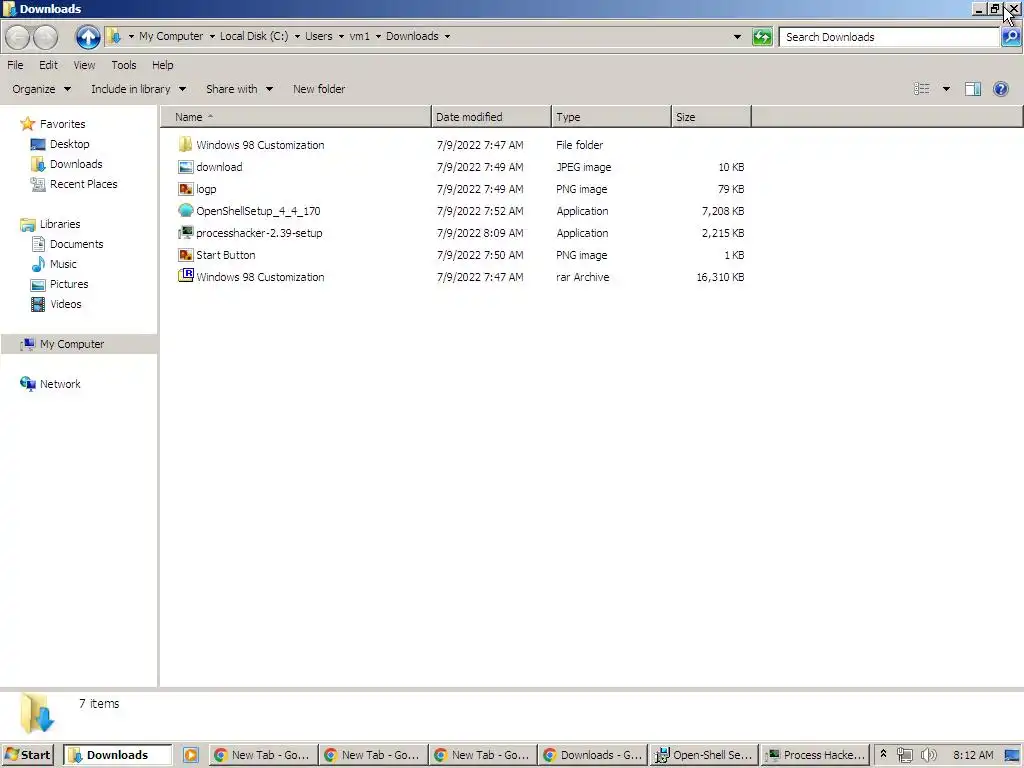The width and height of the screenshot is (1024, 768).
Task: Select the Windows 98 Customization folder icon
Action: [x=185, y=144]
